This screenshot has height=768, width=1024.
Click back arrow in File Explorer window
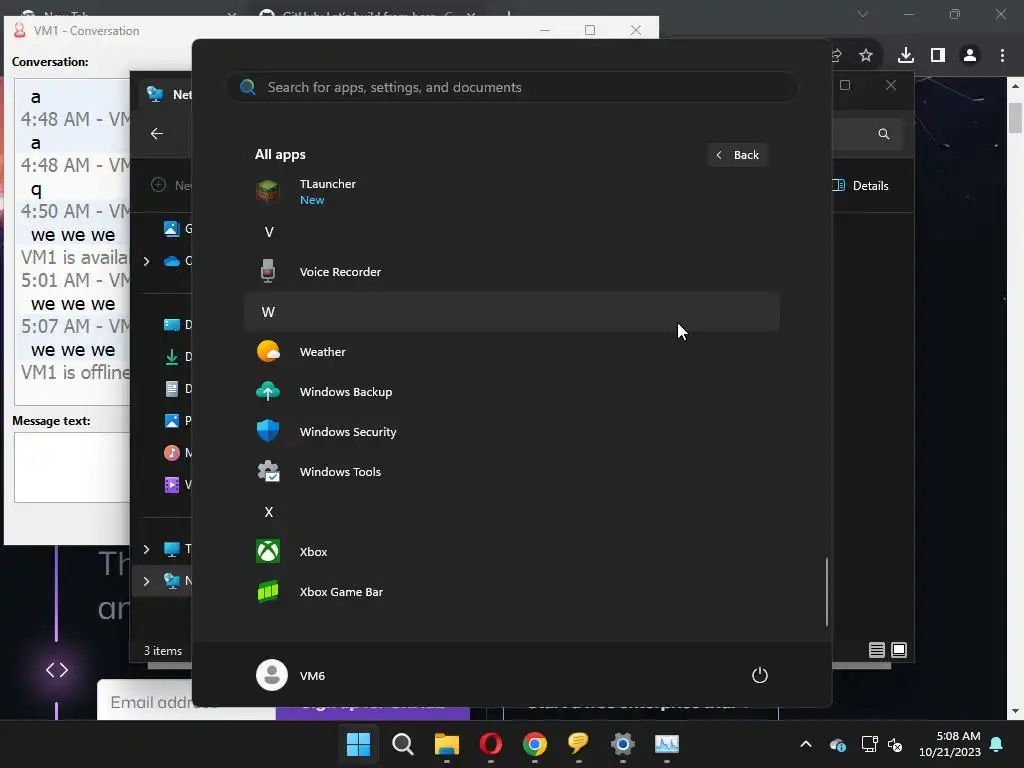[x=157, y=134]
